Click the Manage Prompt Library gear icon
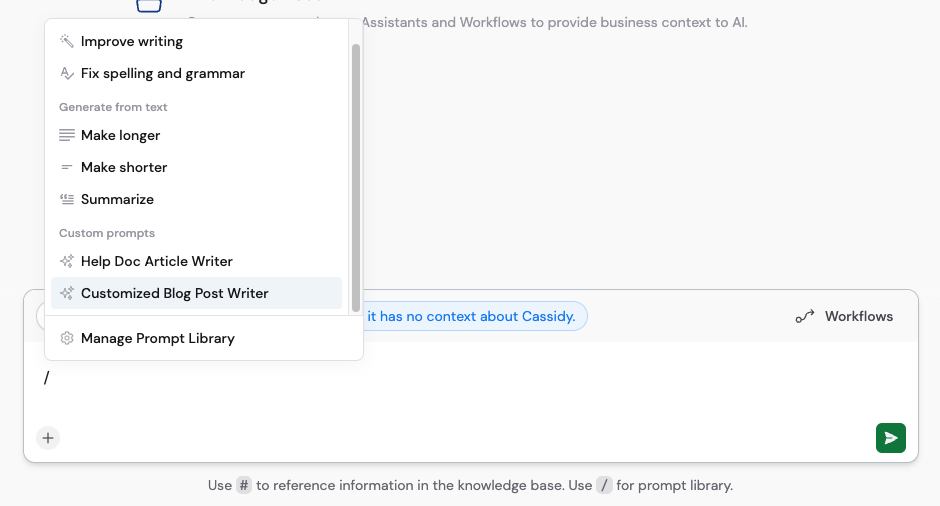Screen dimensions: 940x506 [x=67, y=338]
